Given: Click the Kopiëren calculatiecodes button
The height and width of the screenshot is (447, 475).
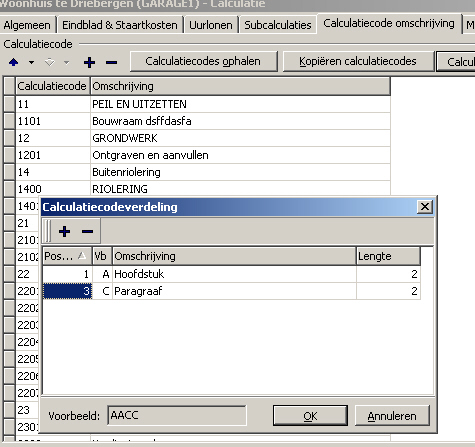Looking at the screenshot, I should 358,61.
